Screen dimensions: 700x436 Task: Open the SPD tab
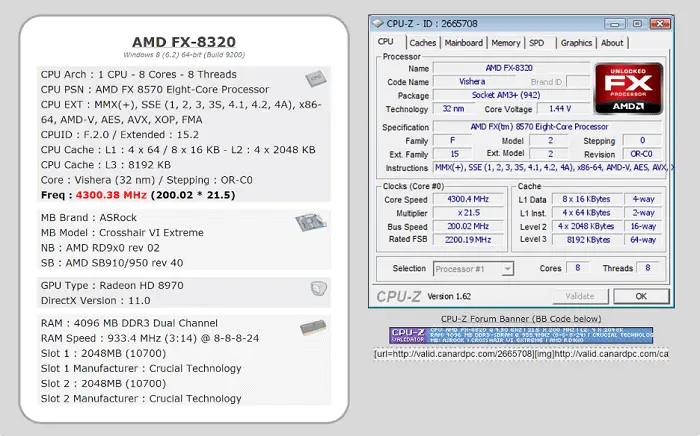537,43
